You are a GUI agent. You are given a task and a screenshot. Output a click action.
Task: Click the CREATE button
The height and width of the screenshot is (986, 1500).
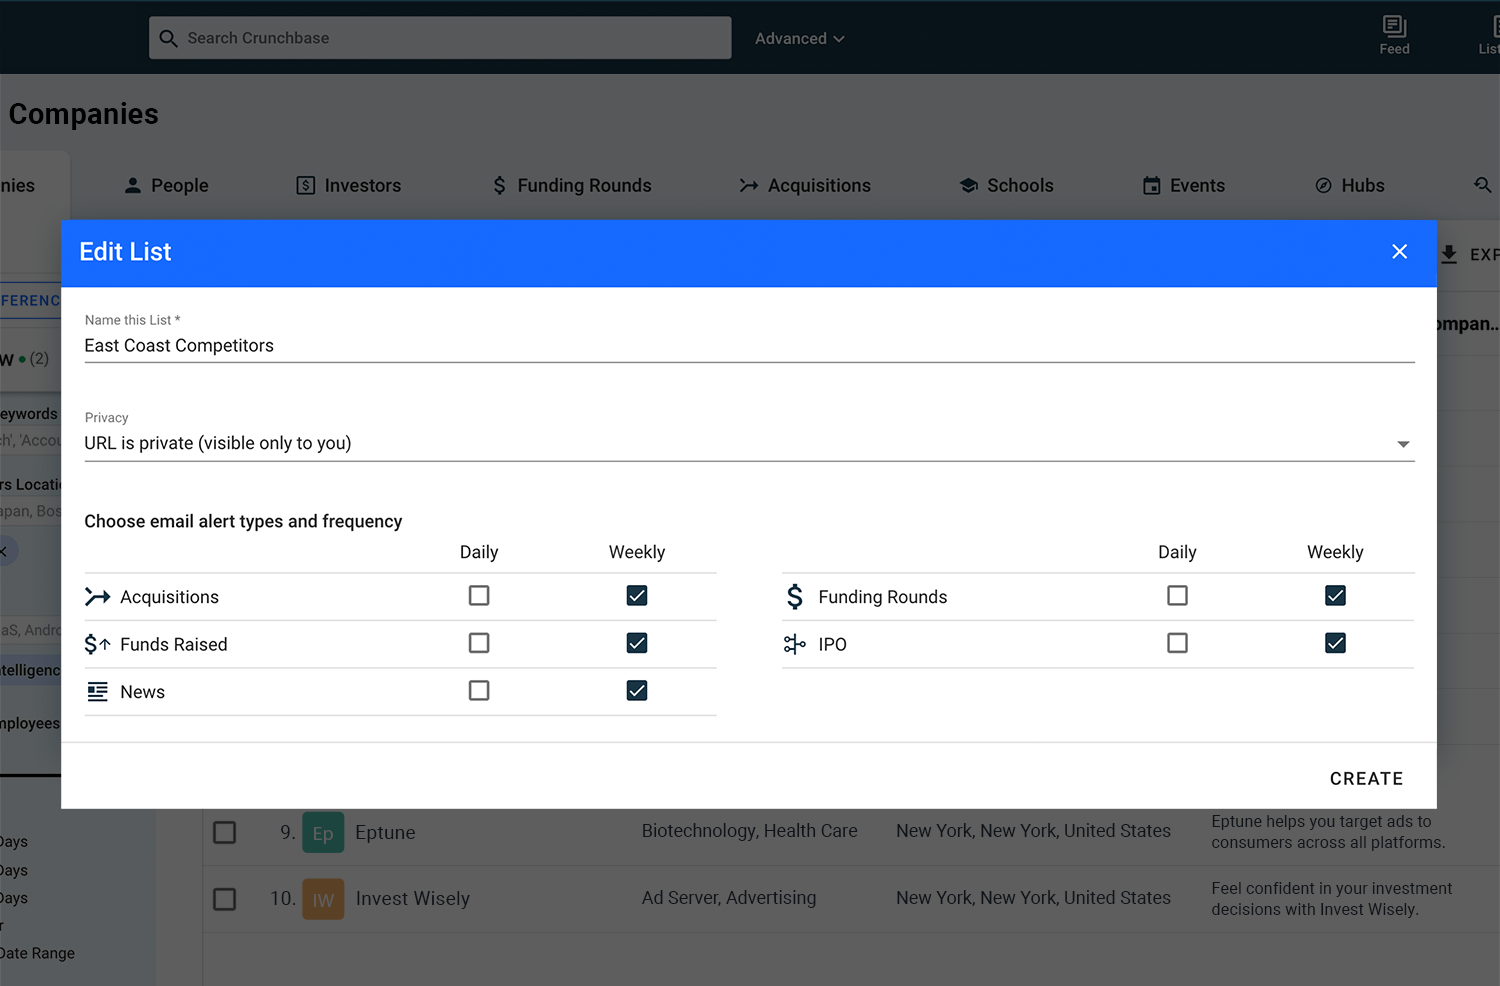coord(1366,778)
